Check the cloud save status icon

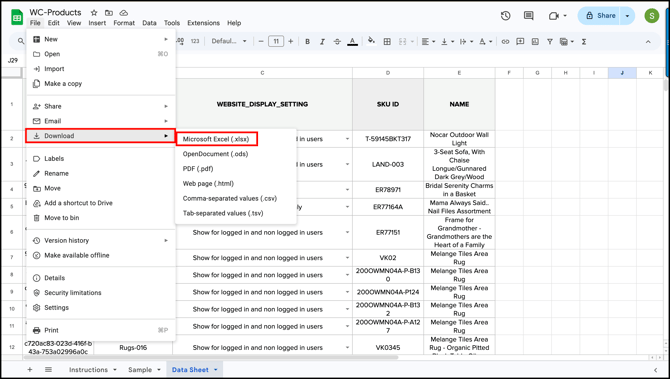pos(123,12)
